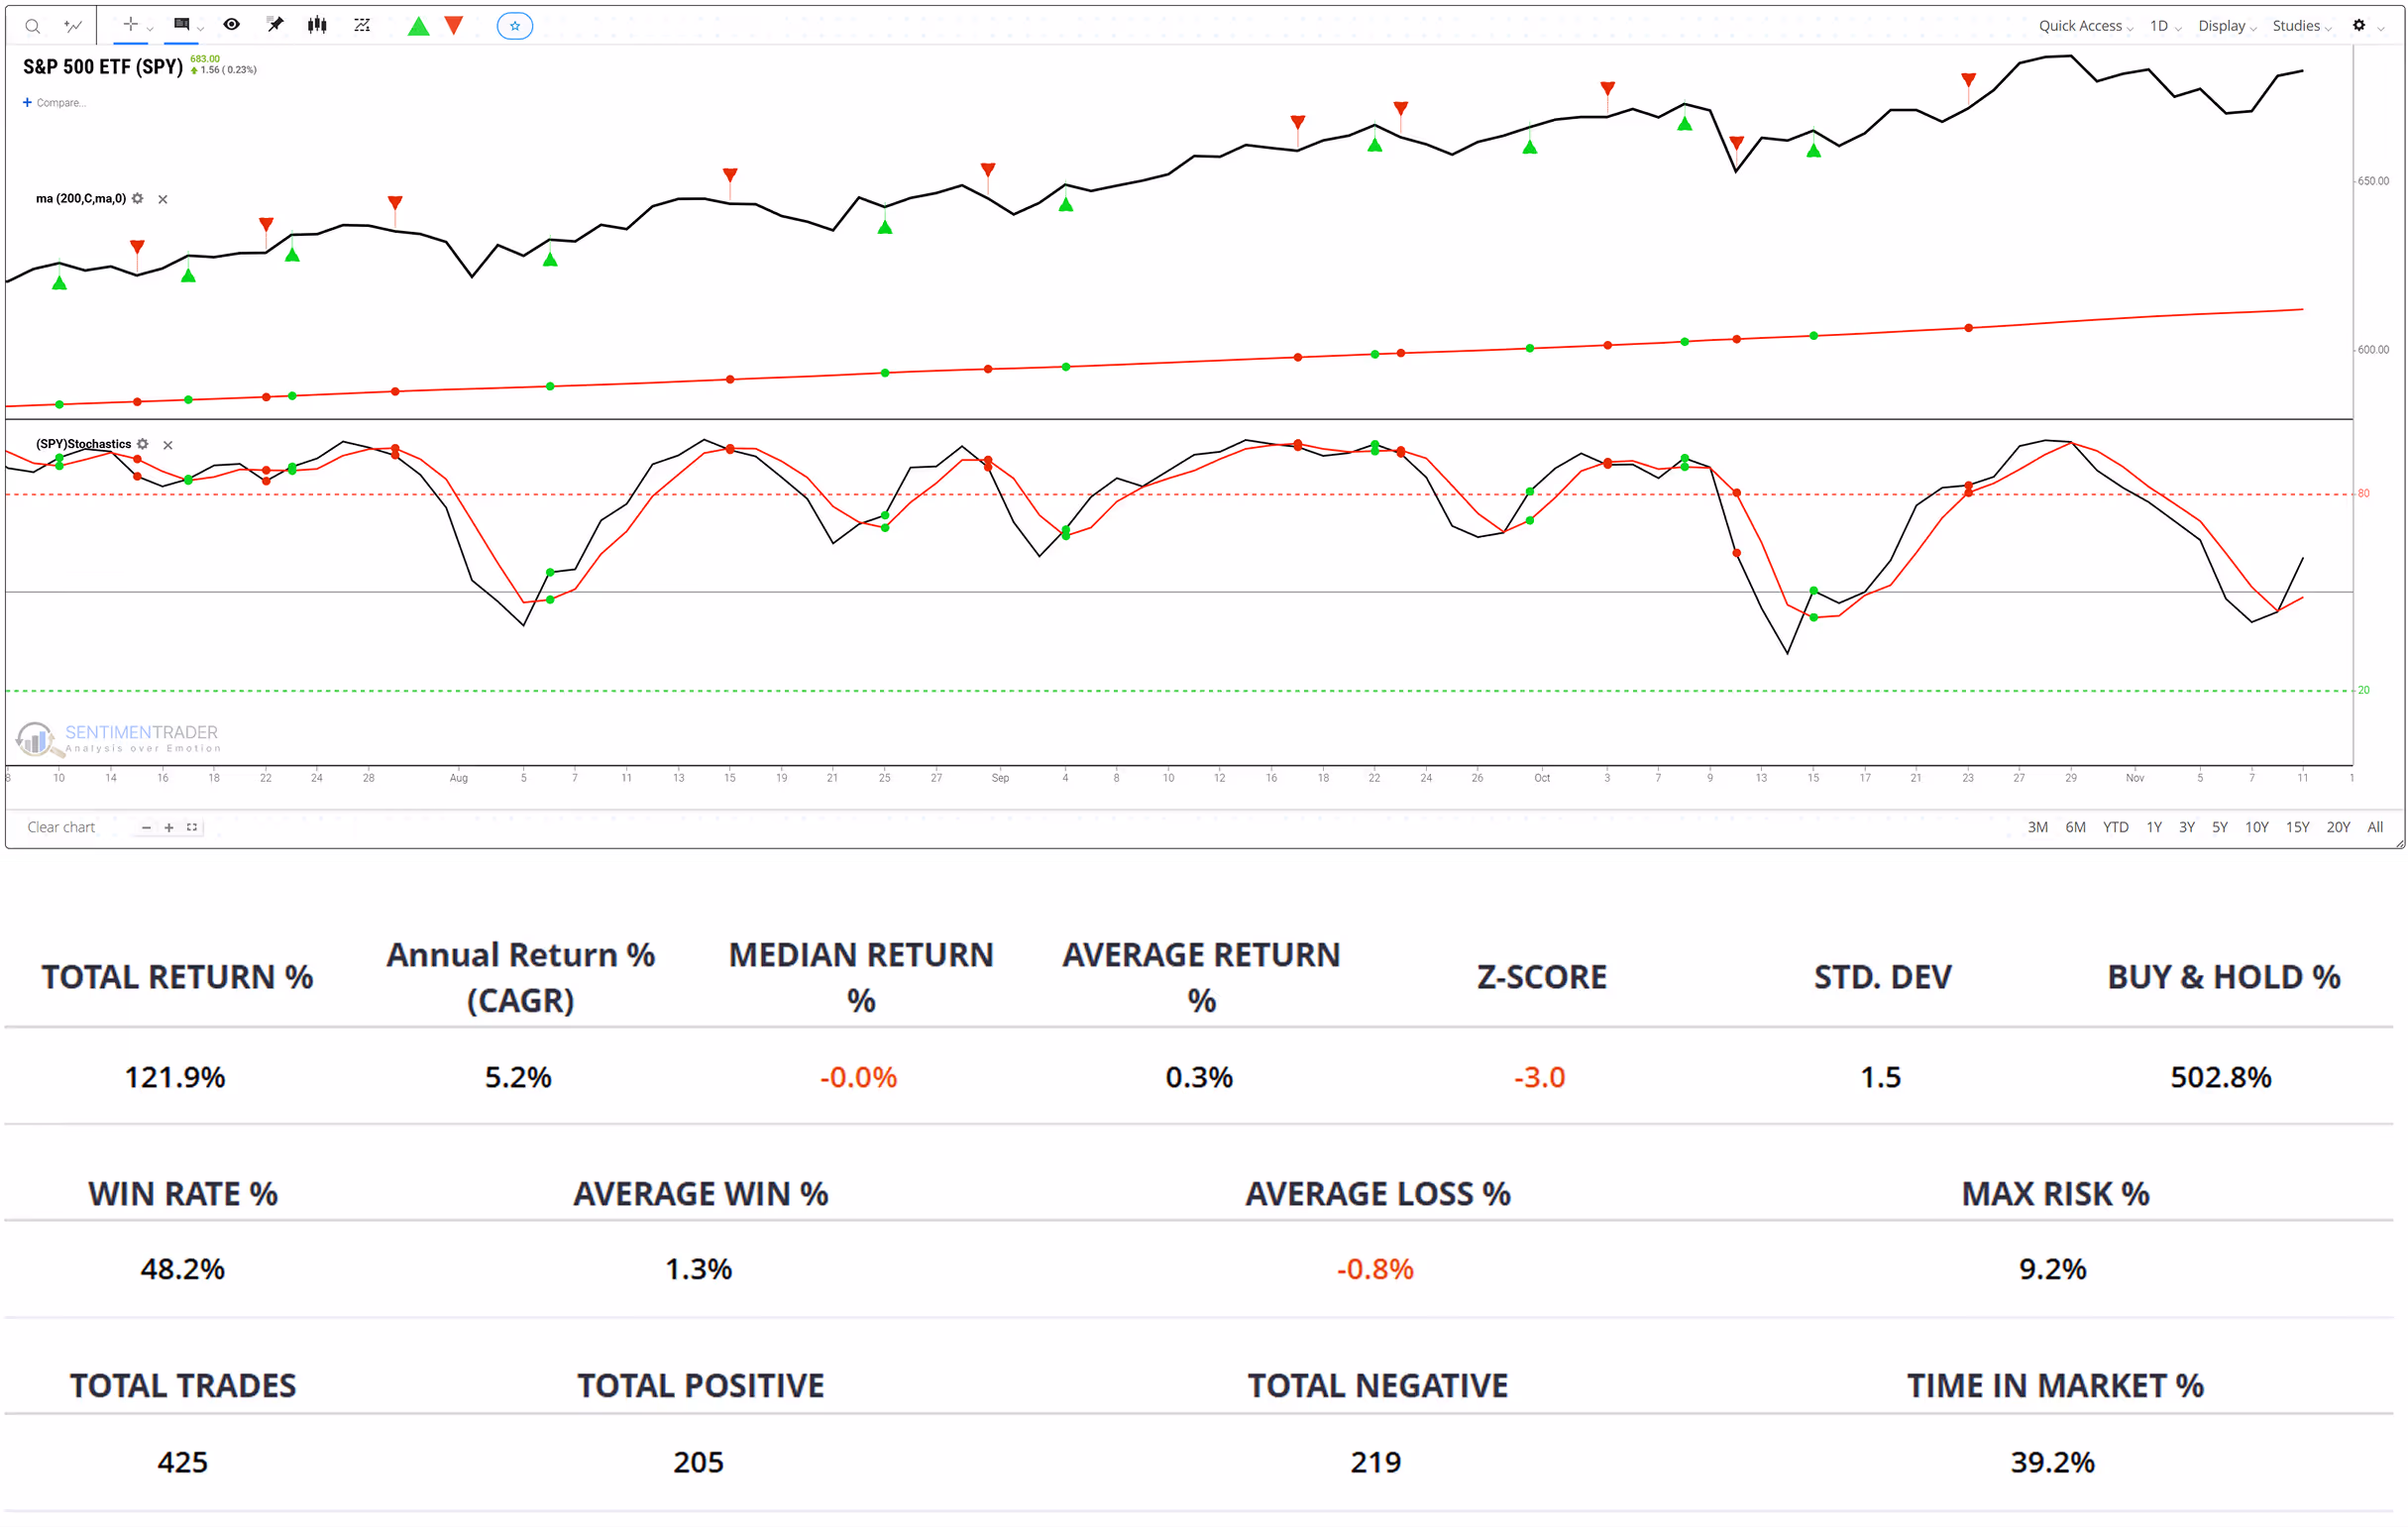
Task: Open the Display menu
Action: click(x=2226, y=26)
